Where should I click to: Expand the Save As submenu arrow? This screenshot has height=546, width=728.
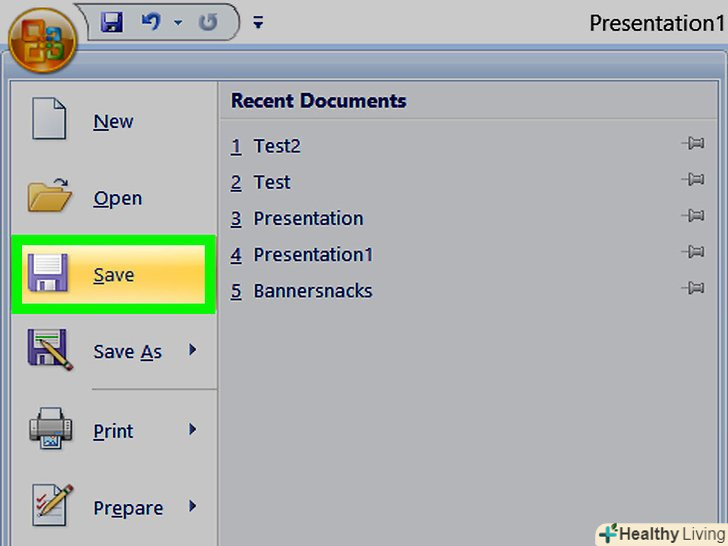pos(192,350)
